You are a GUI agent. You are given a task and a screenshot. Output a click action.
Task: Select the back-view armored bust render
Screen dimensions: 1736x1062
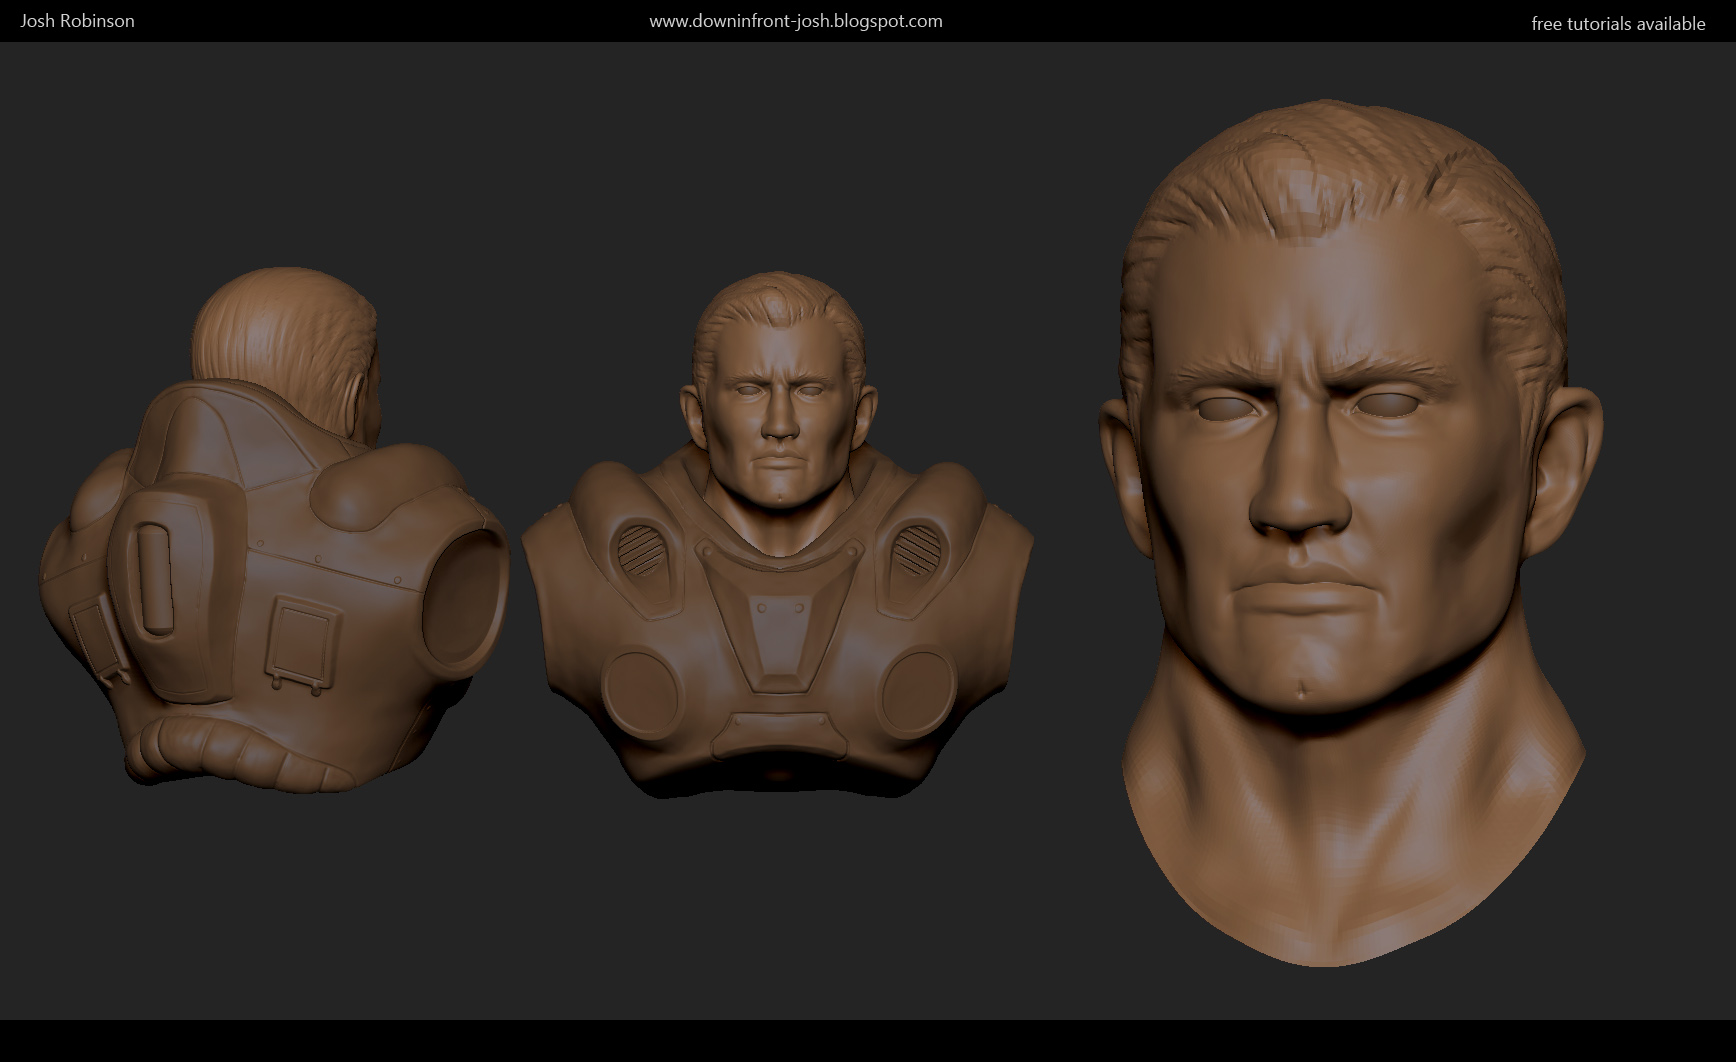(275, 530)
